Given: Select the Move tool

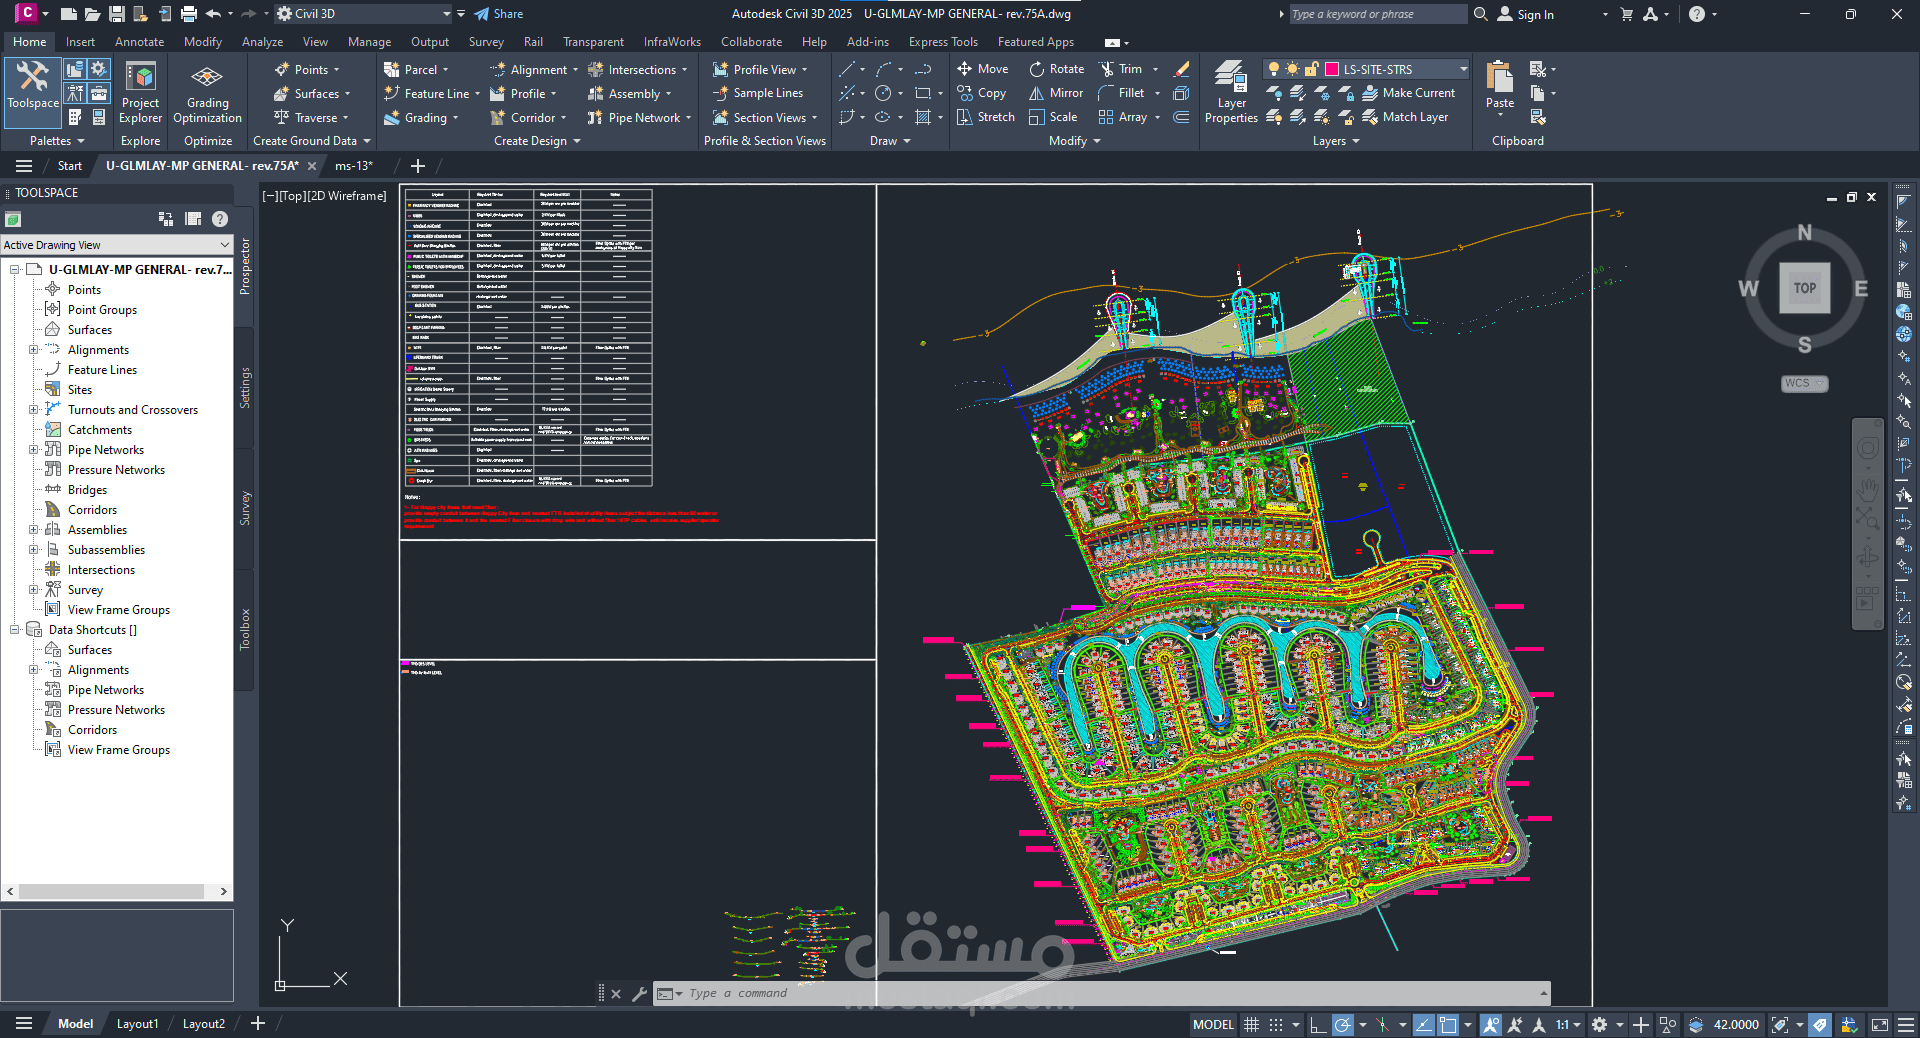Looking at the screenshot, I should pos(983,69).
